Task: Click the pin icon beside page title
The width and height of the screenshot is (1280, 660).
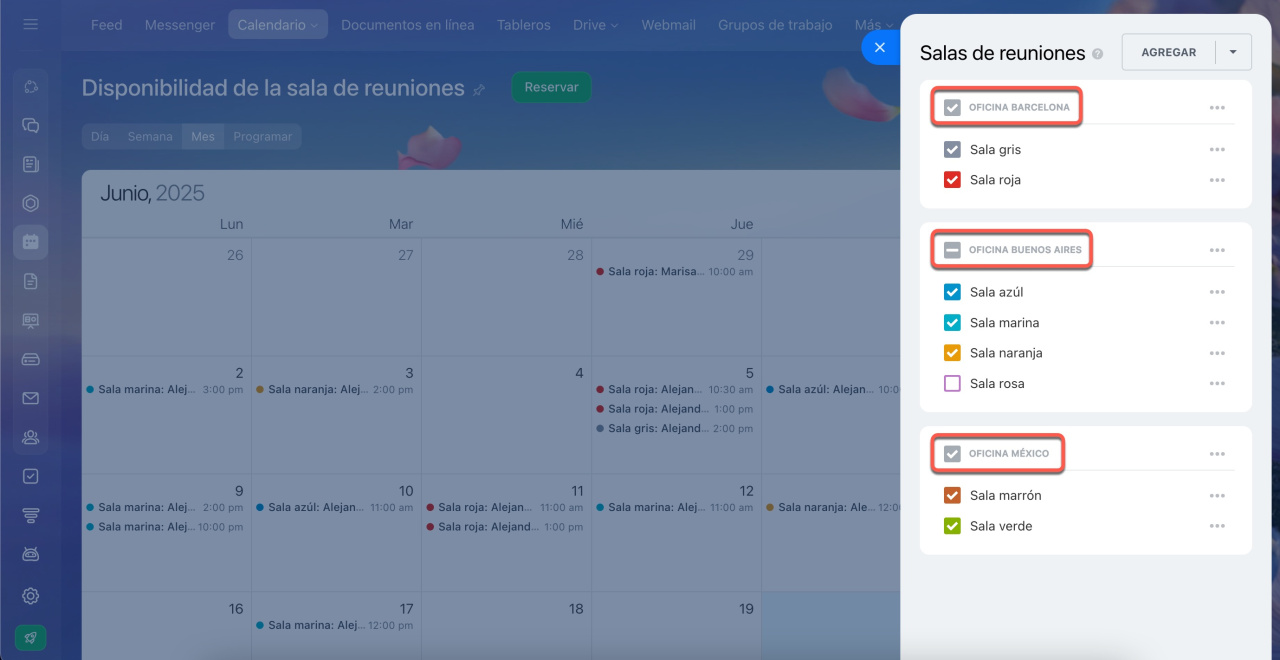Action: pos(479,89)
